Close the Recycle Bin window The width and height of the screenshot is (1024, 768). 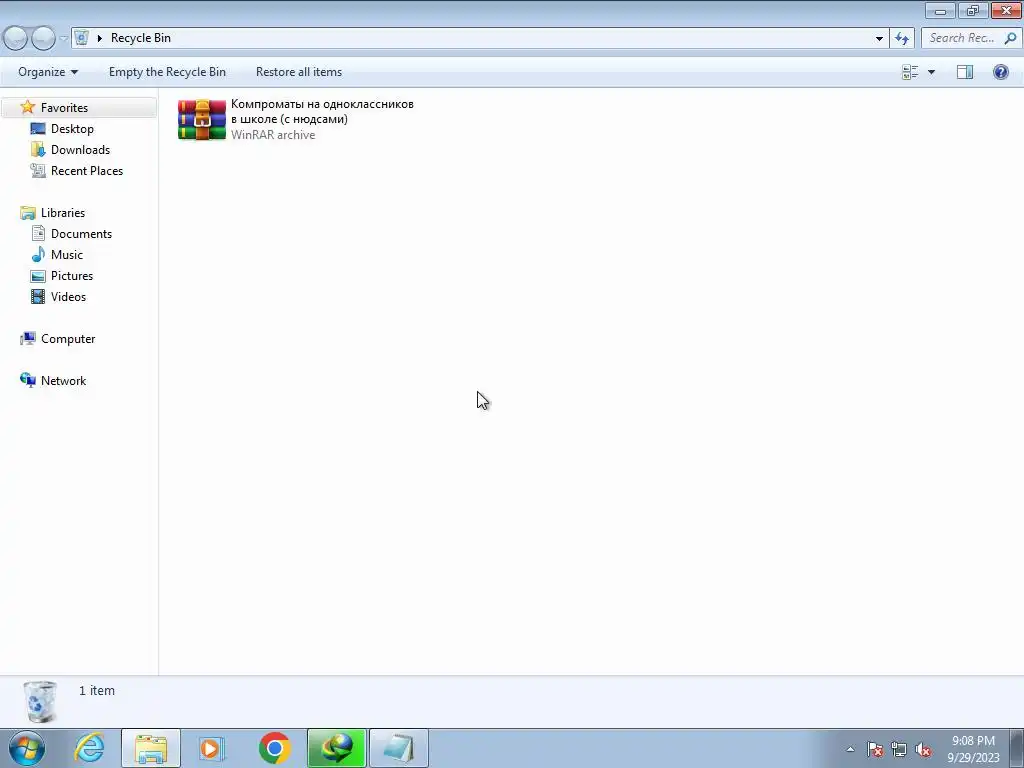click(x=1006, y=11)
